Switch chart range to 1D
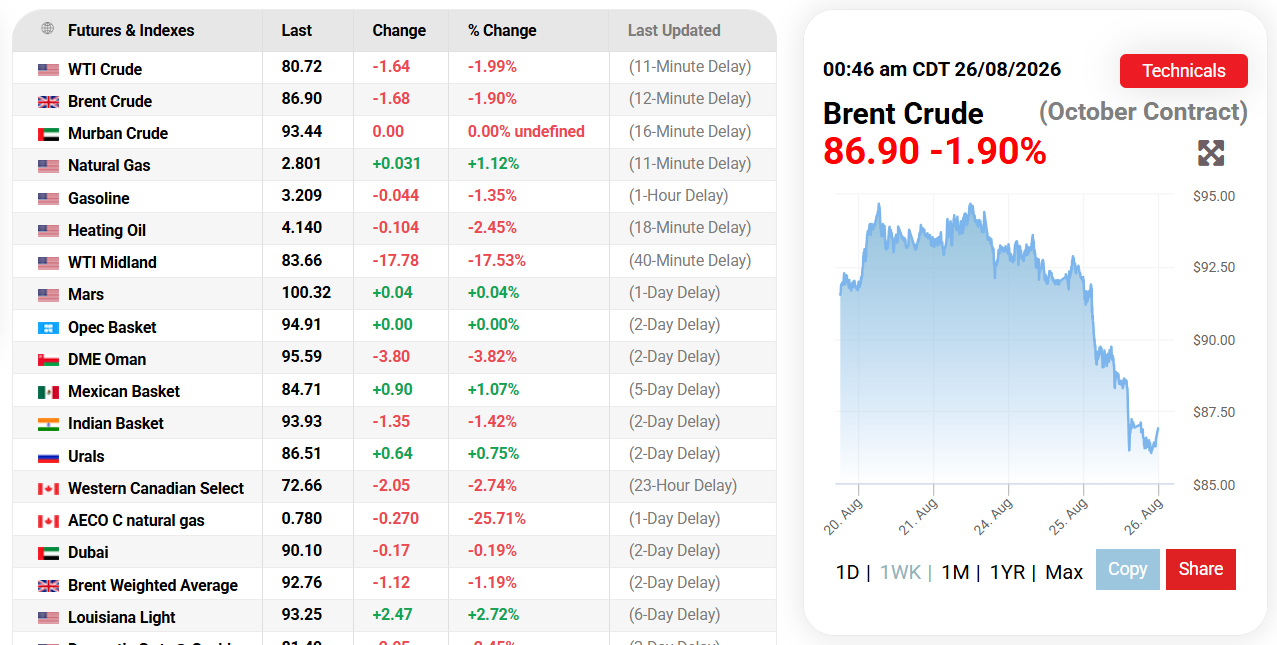This screenshot has height=645, width=1277. (x=847, y=572)
